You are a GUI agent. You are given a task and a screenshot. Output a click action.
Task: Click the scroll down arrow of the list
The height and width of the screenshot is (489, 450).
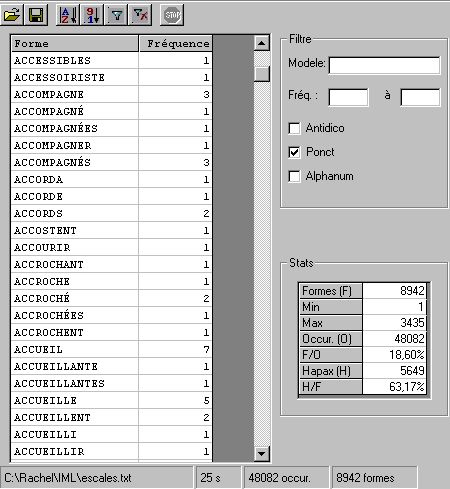point(262,453)
